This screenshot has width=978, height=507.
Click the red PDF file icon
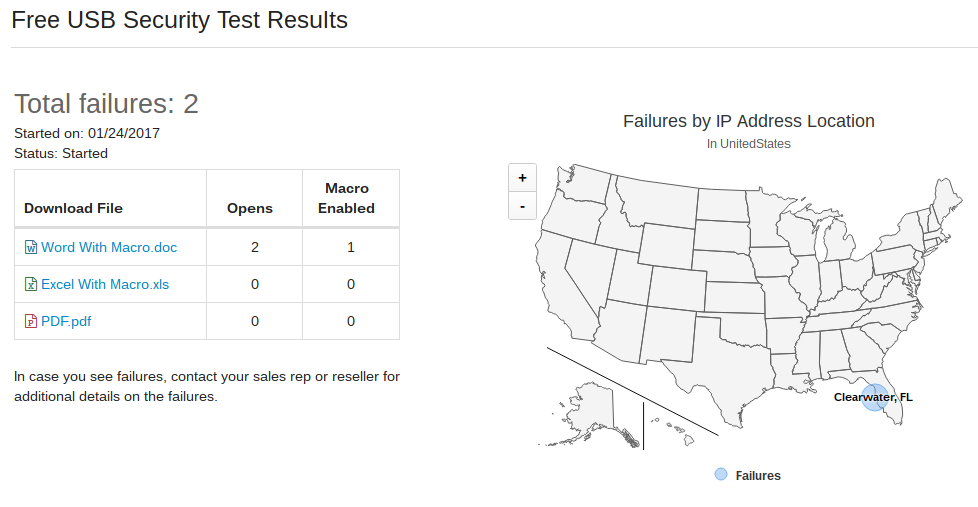(31, 321)
